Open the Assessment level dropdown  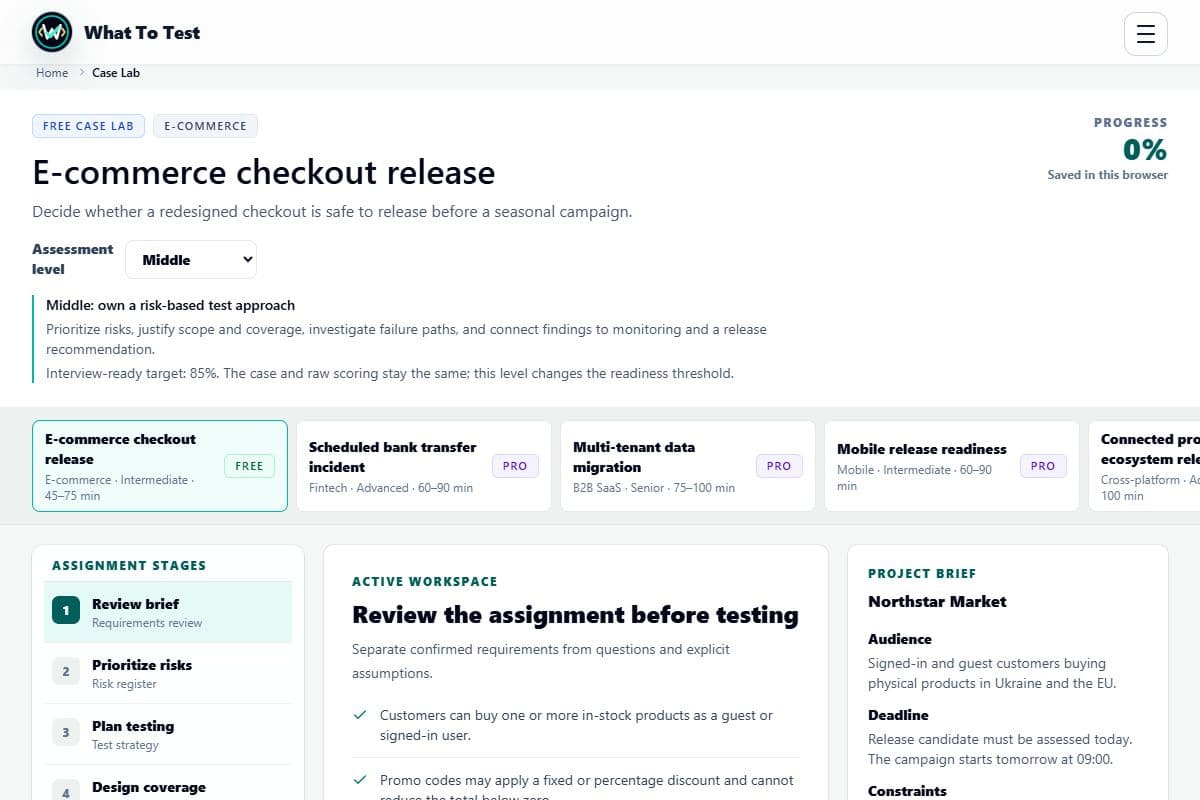[191, 260]
